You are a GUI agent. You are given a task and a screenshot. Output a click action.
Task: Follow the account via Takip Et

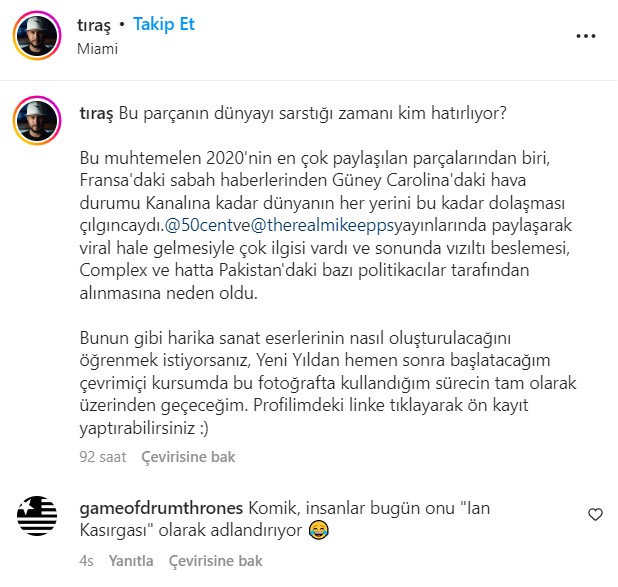[164, 24]
